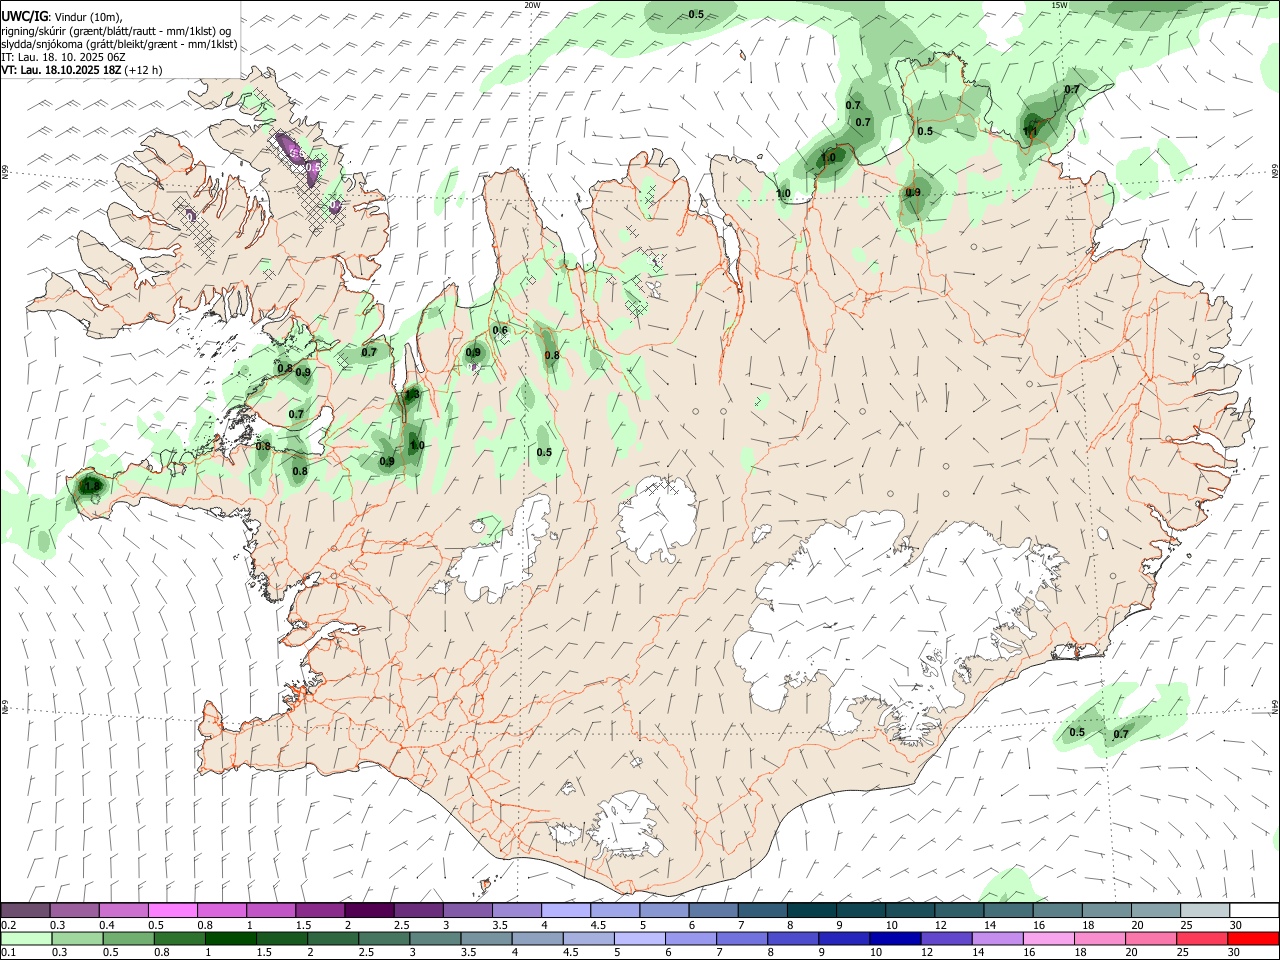The width and height of the screenshot is (1280, 960).
Task: Pick upper scale white swatch after 30
Action: 1253,911
